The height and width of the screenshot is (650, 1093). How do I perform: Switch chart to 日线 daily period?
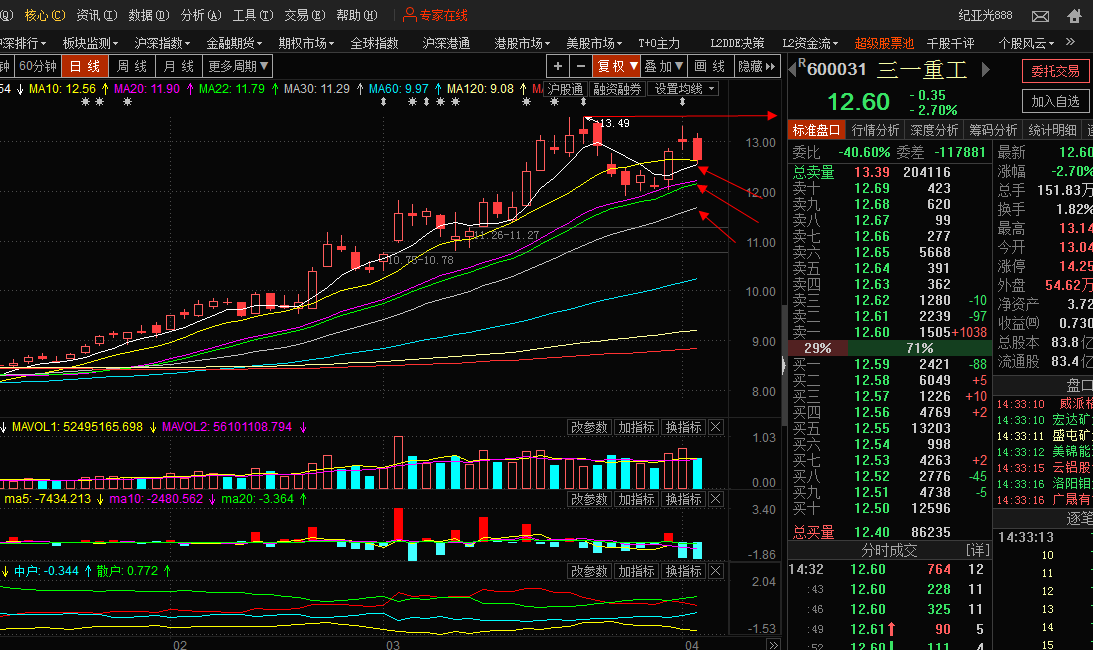coord(84,66)
